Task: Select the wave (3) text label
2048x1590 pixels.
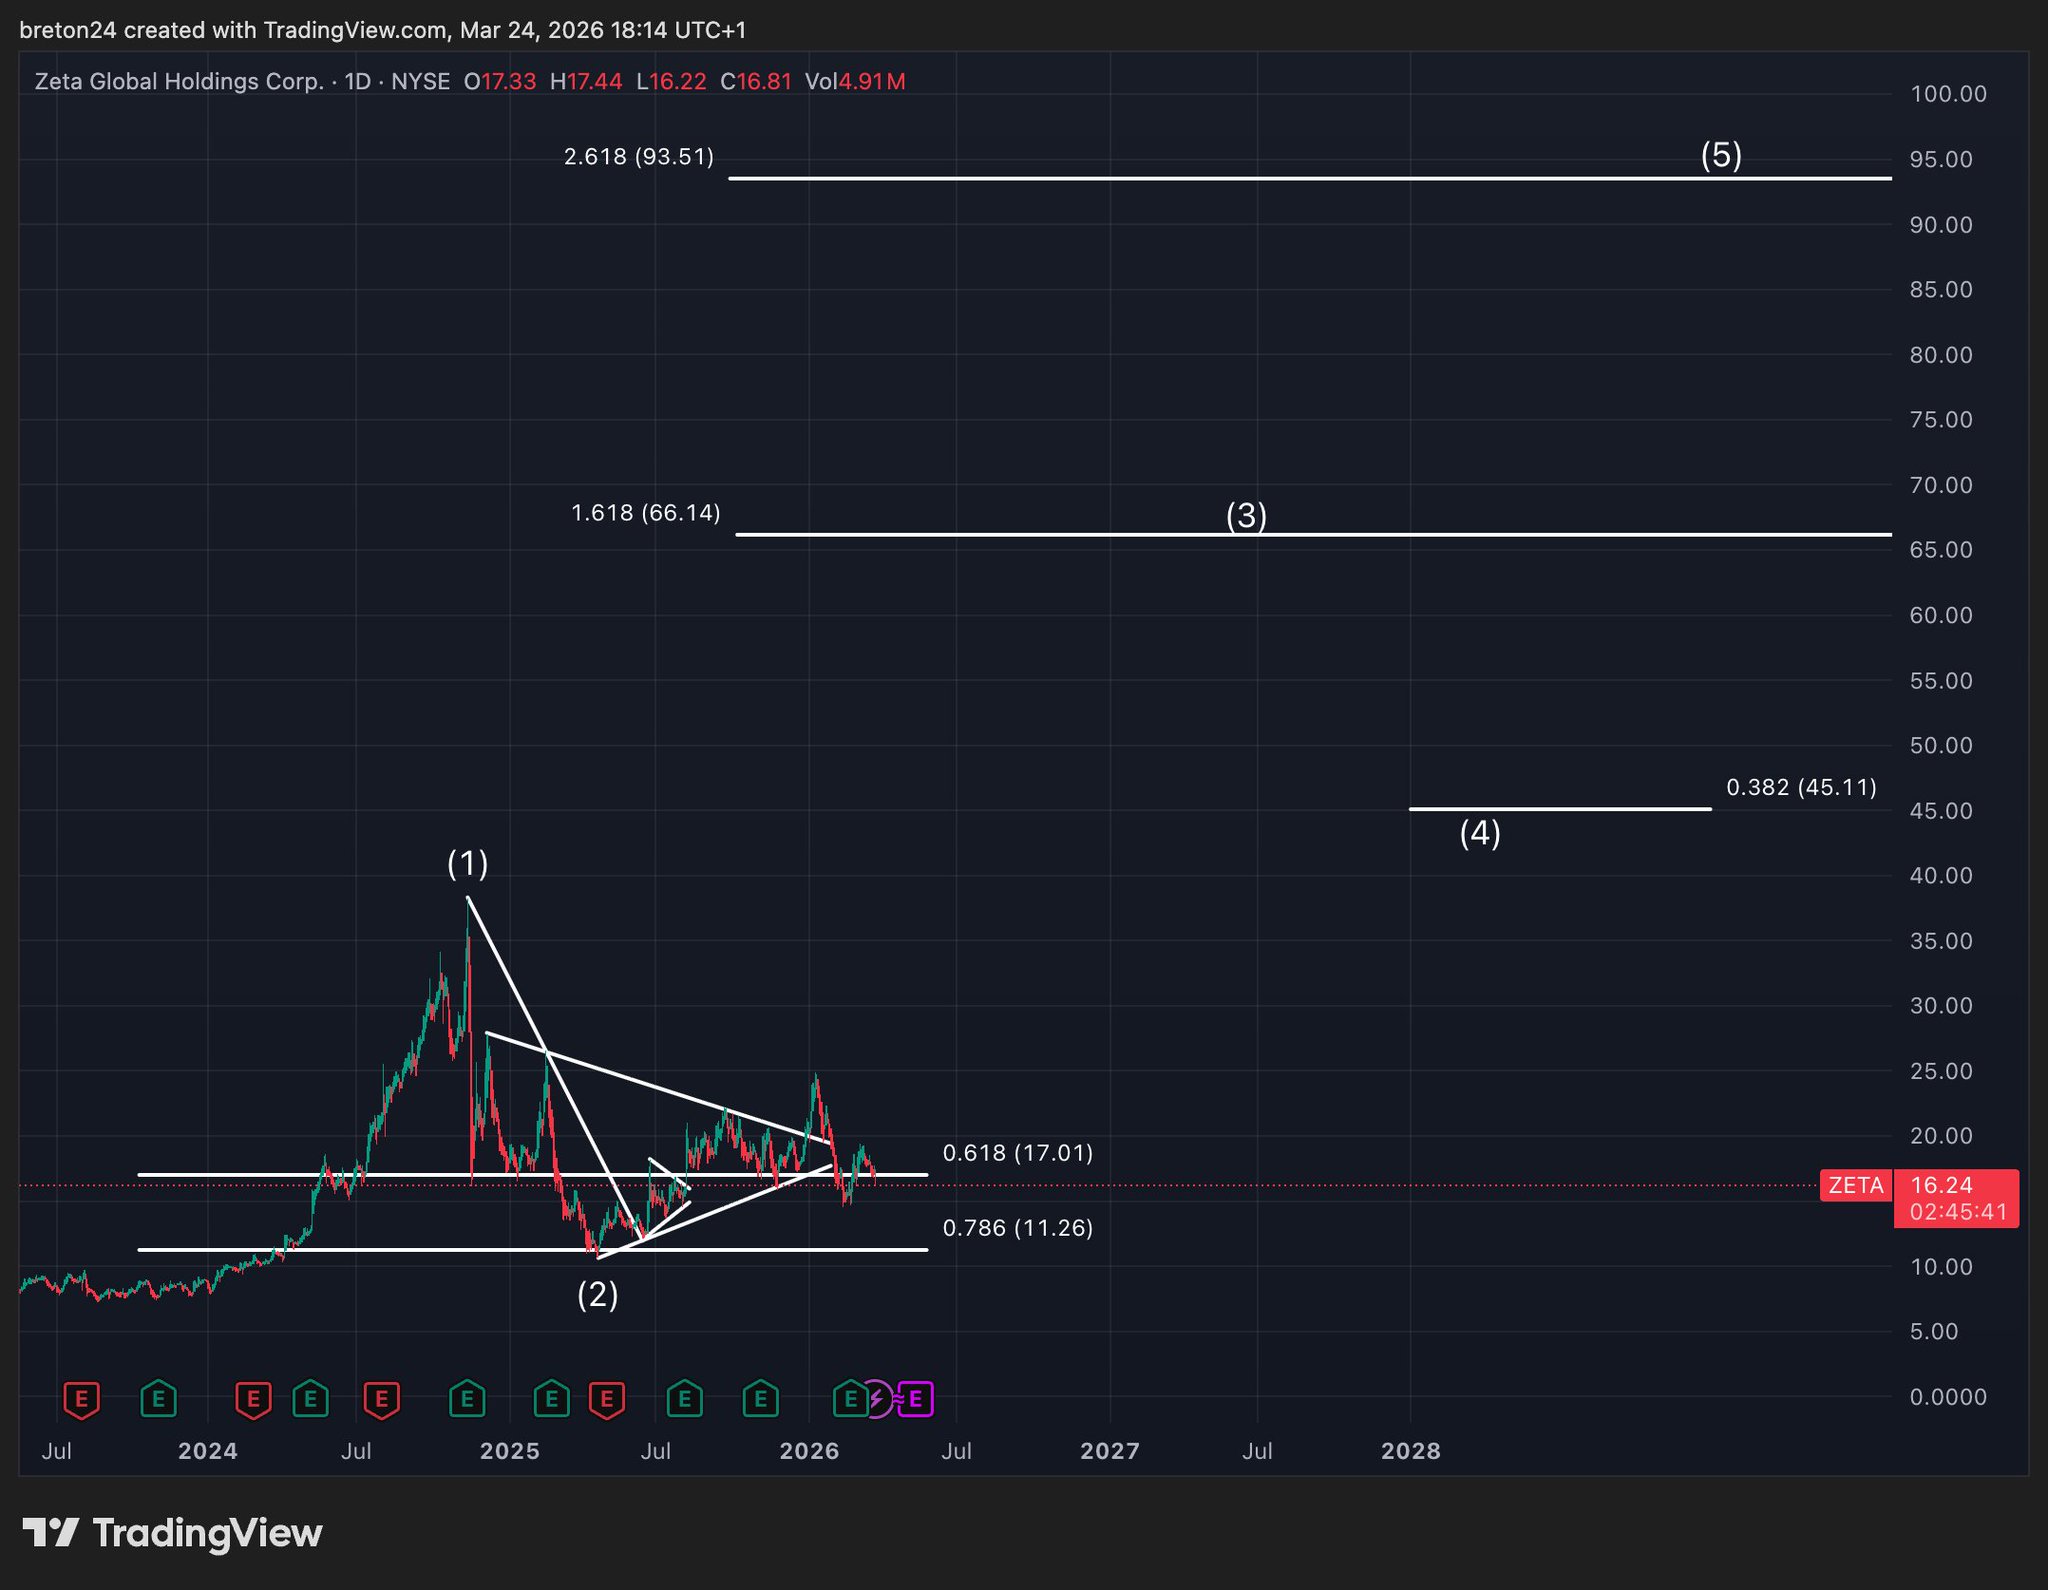Action: pyautogui.click(x=1246, y=516)
